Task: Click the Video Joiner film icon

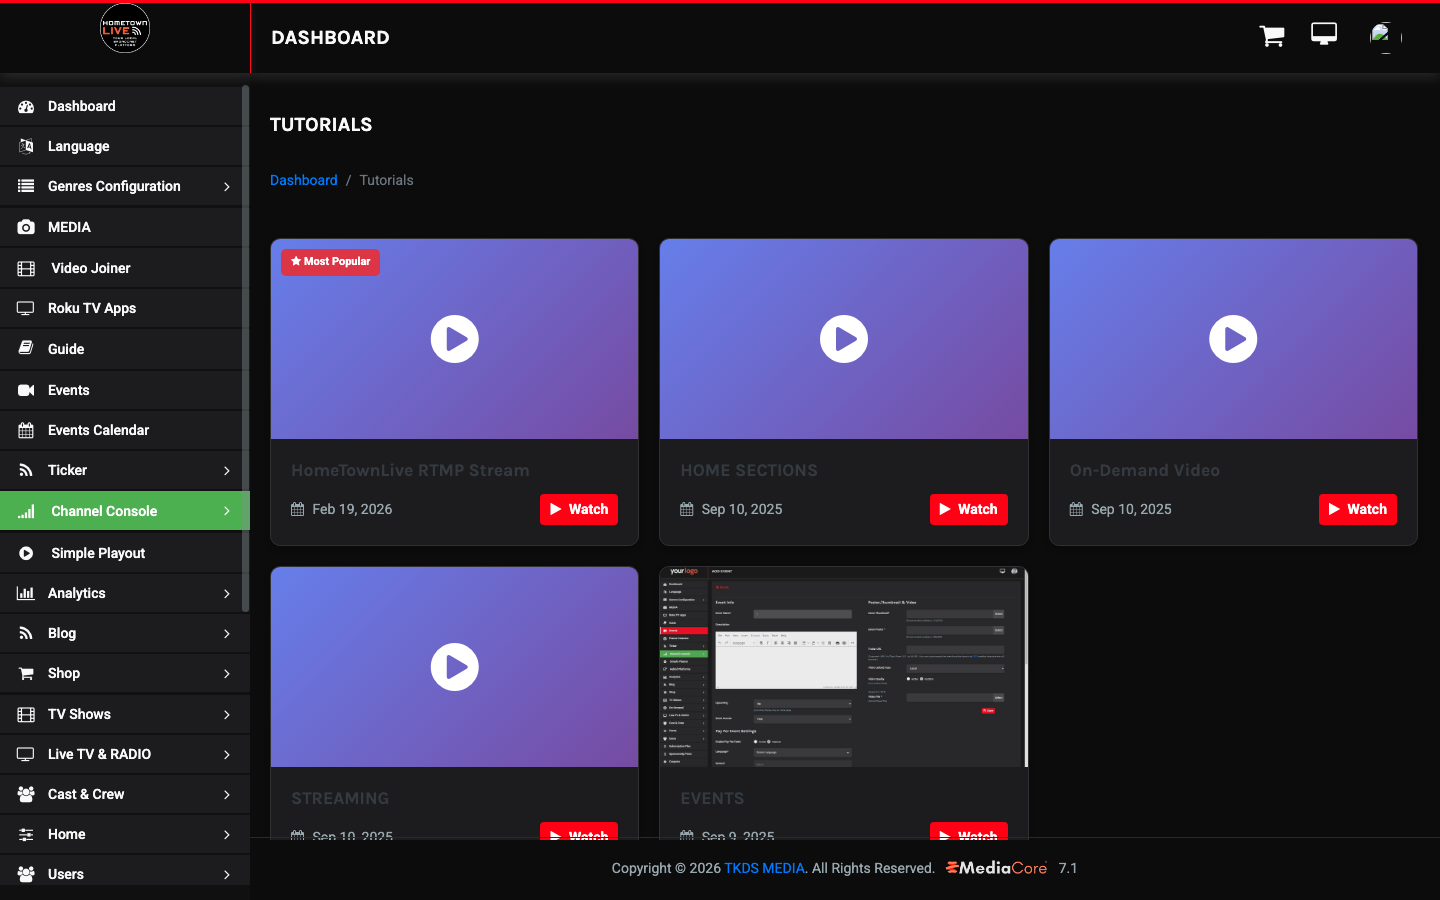Action: (26, 268)
